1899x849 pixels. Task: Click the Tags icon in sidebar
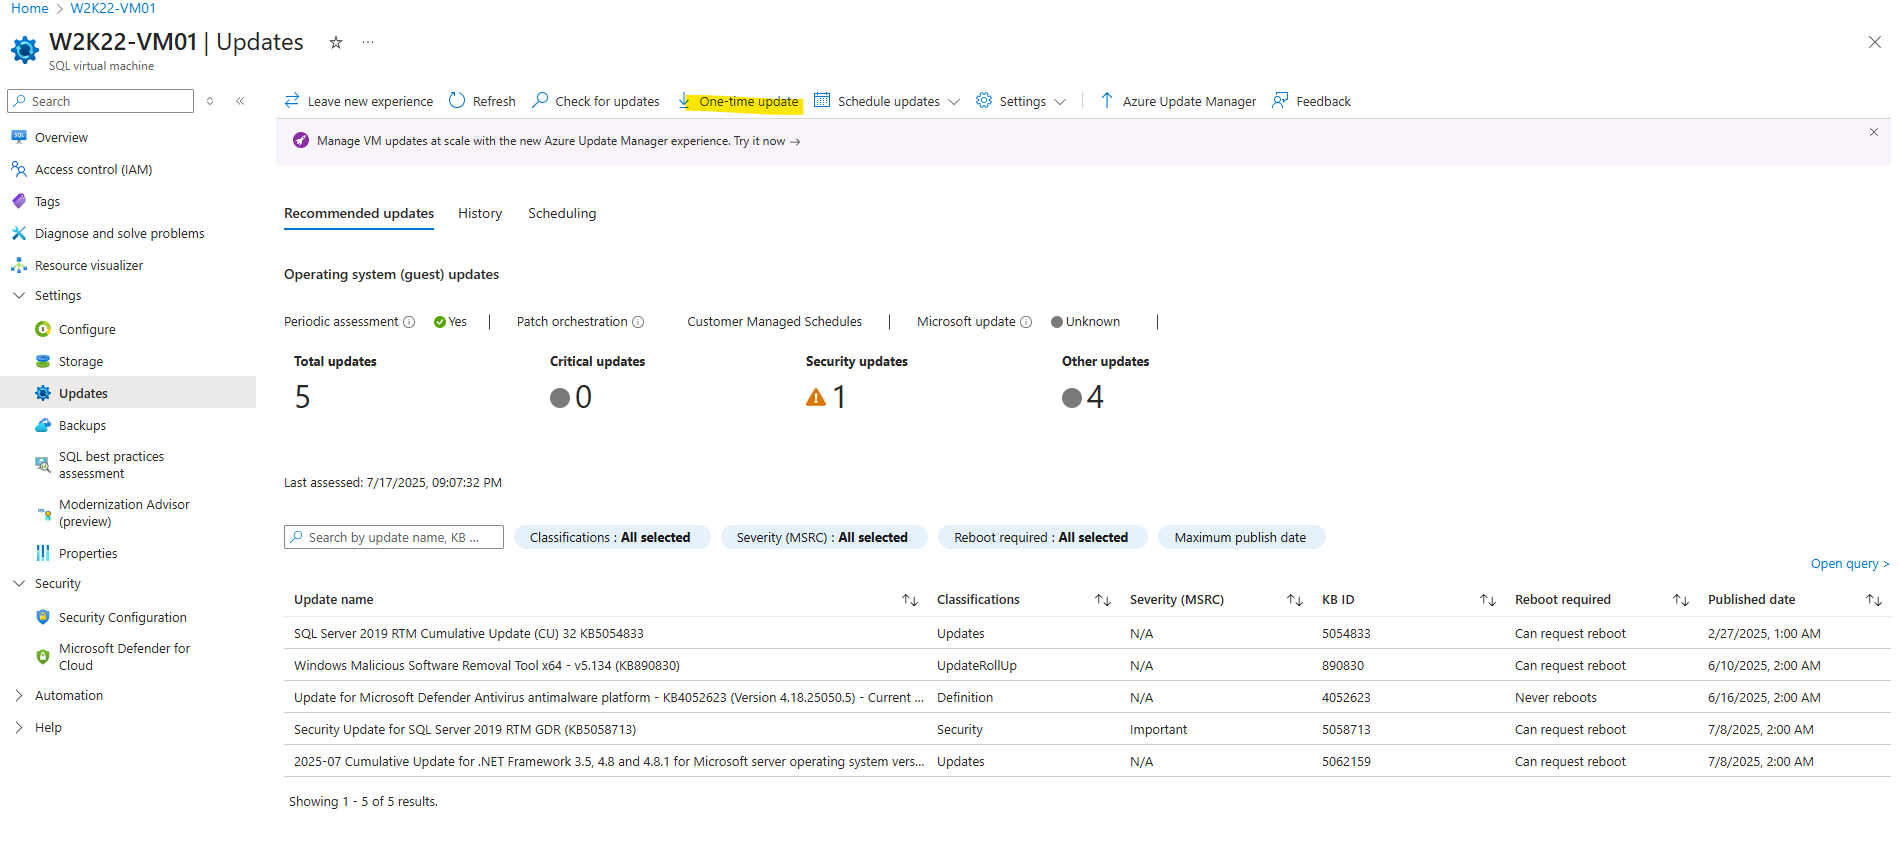pos(19,201)
